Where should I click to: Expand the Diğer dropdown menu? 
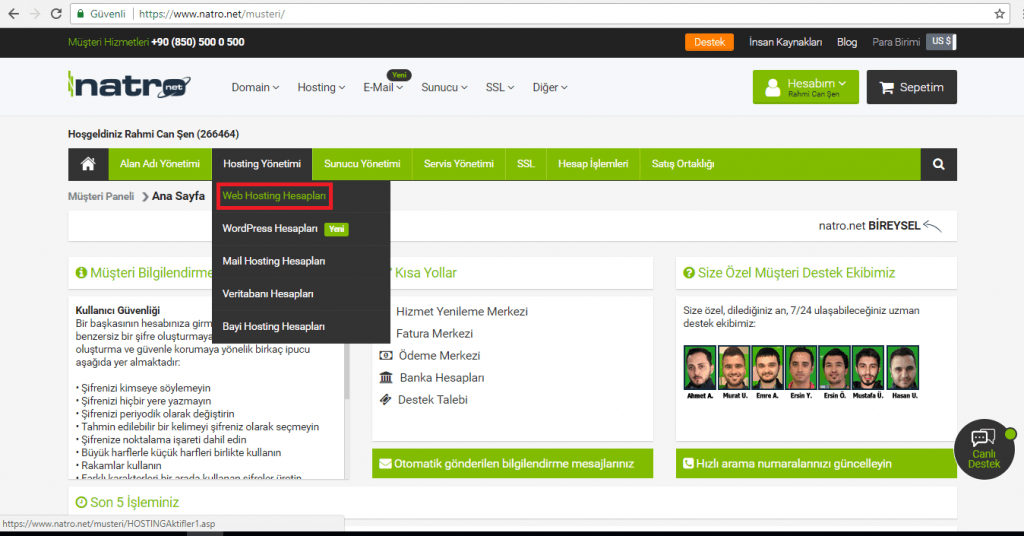click(x=550, y=87)
